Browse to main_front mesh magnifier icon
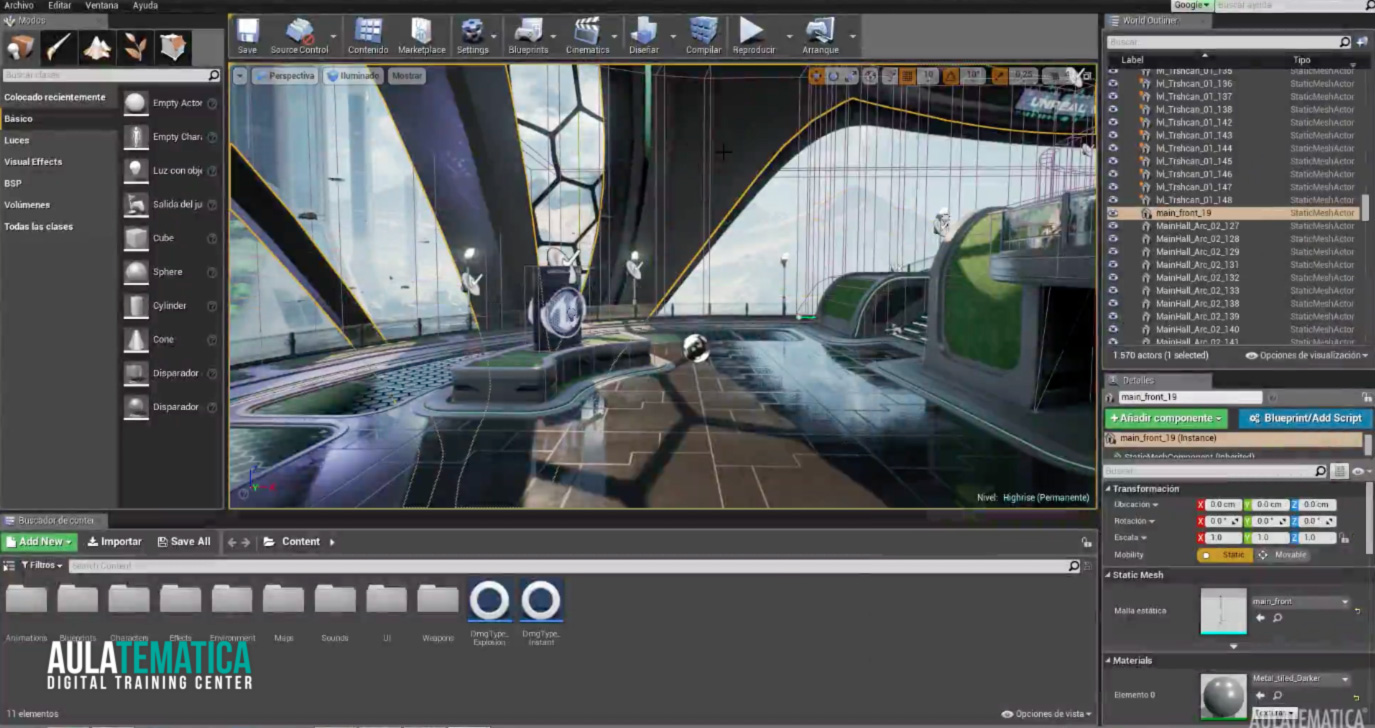 point(1277,618)
